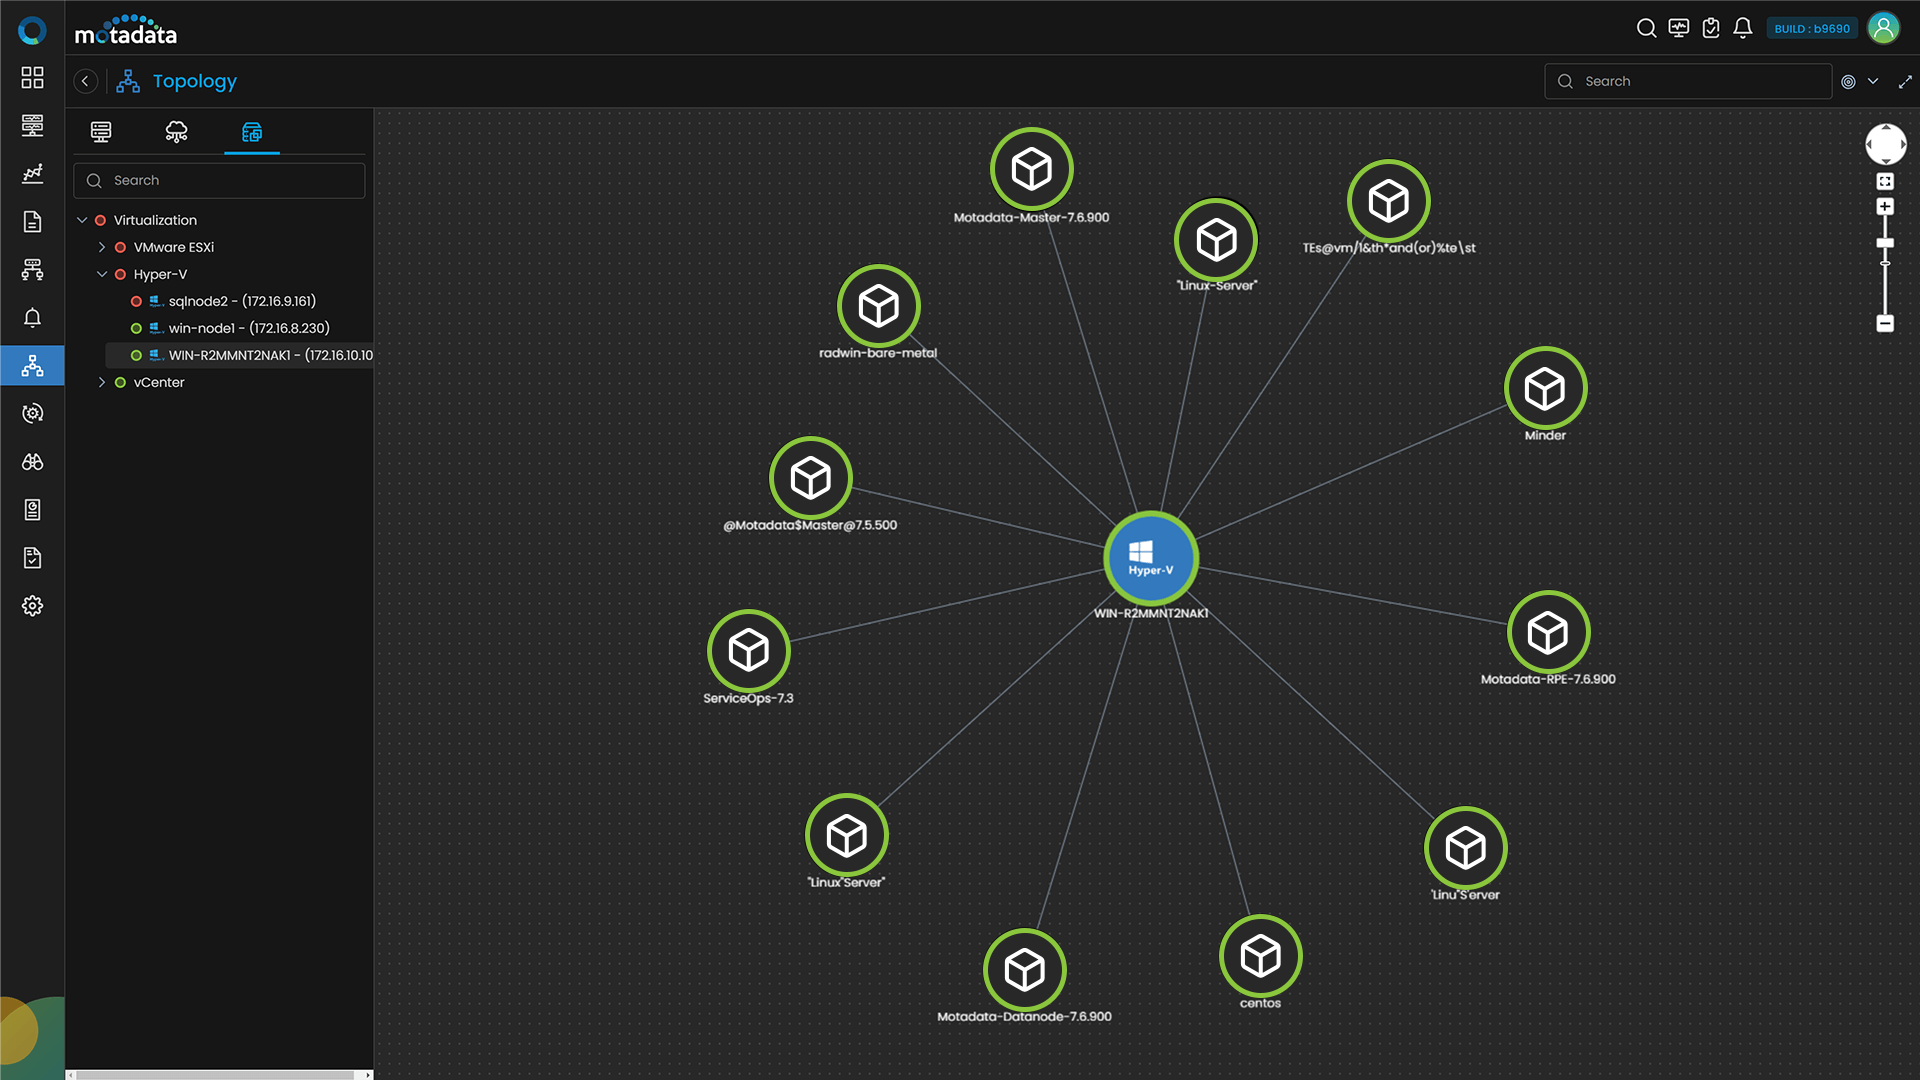Open the binoculars icon in sidebar
Image resolution: width=1920 pixels, height=1080 pixels.
(x=32, y=461)
